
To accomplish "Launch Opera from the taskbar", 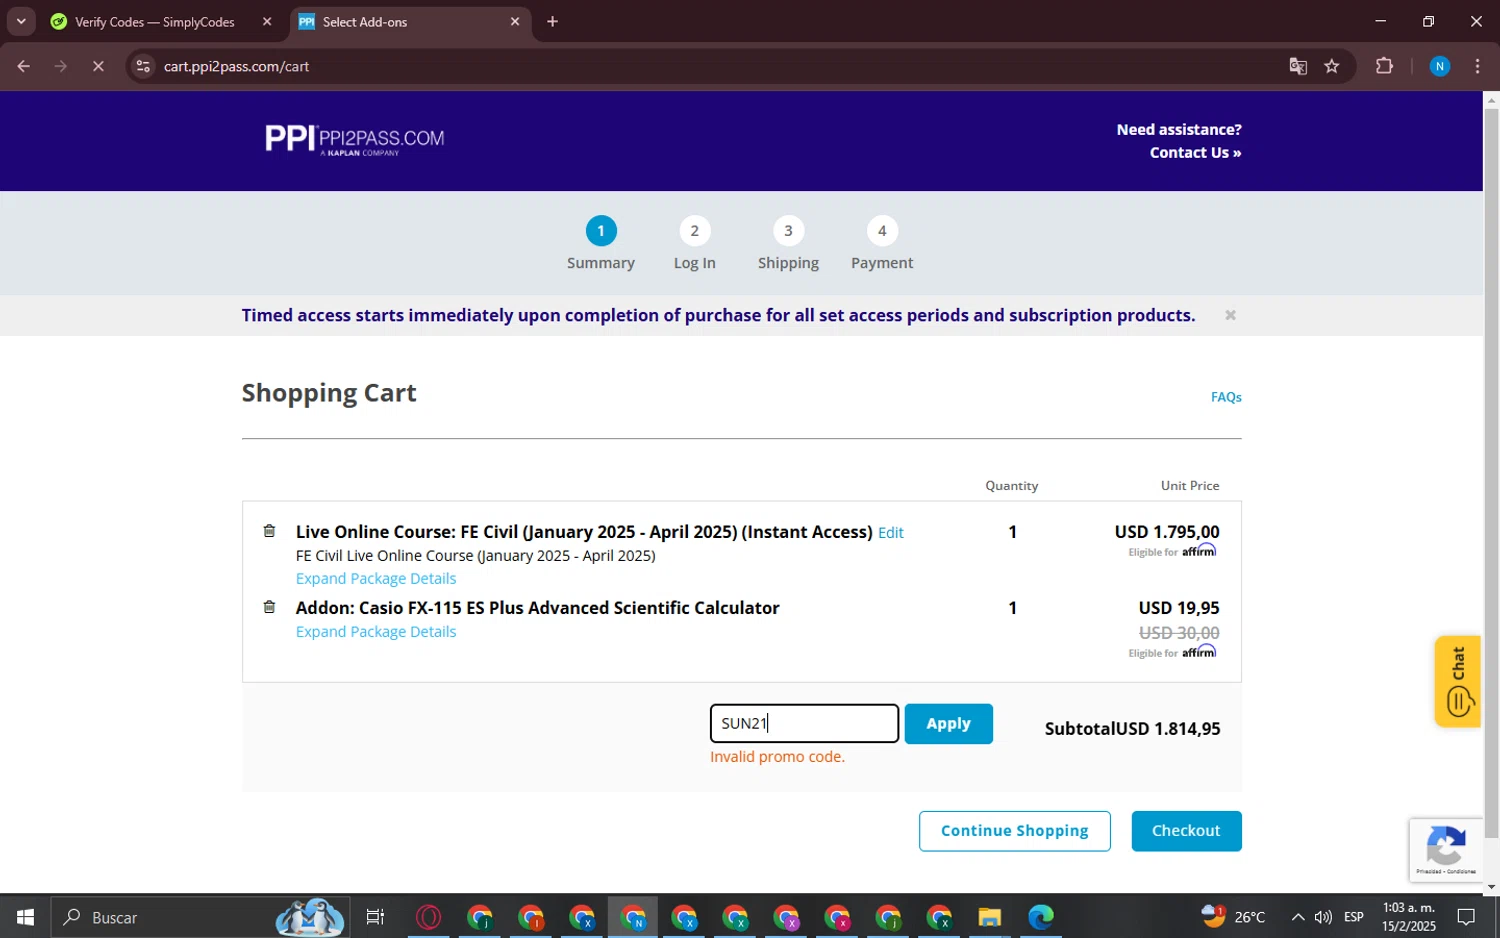I will pyautogui.click(x=428, y=917).
